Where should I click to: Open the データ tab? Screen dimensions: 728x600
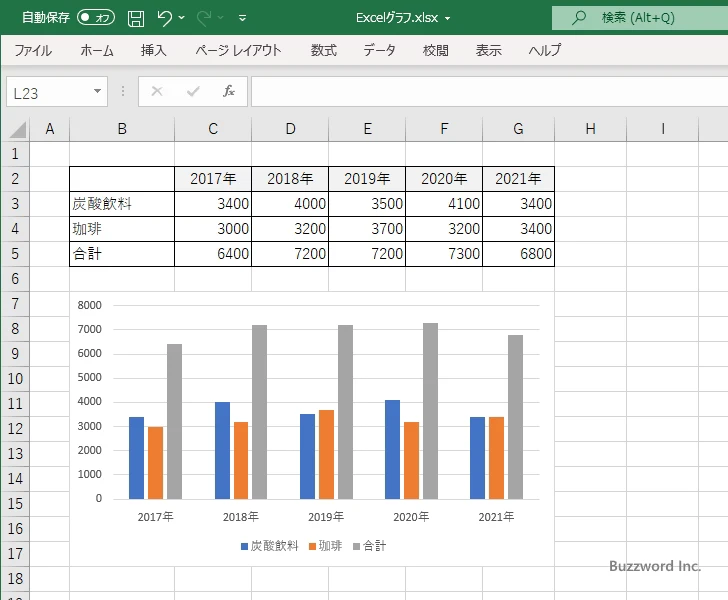click(x=379, y=50)
